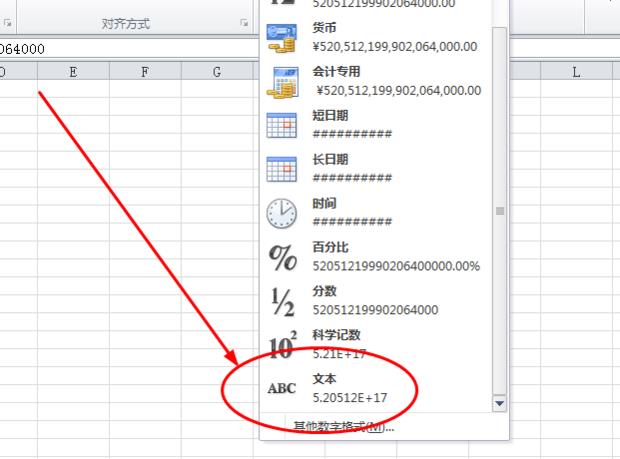
Task: Apply the 百分比 percent sign icon
Action: click(x=283, y=257)
